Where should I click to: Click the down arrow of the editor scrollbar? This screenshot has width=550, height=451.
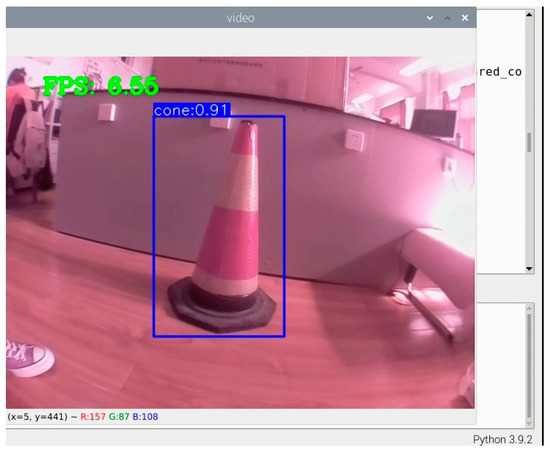529,269
